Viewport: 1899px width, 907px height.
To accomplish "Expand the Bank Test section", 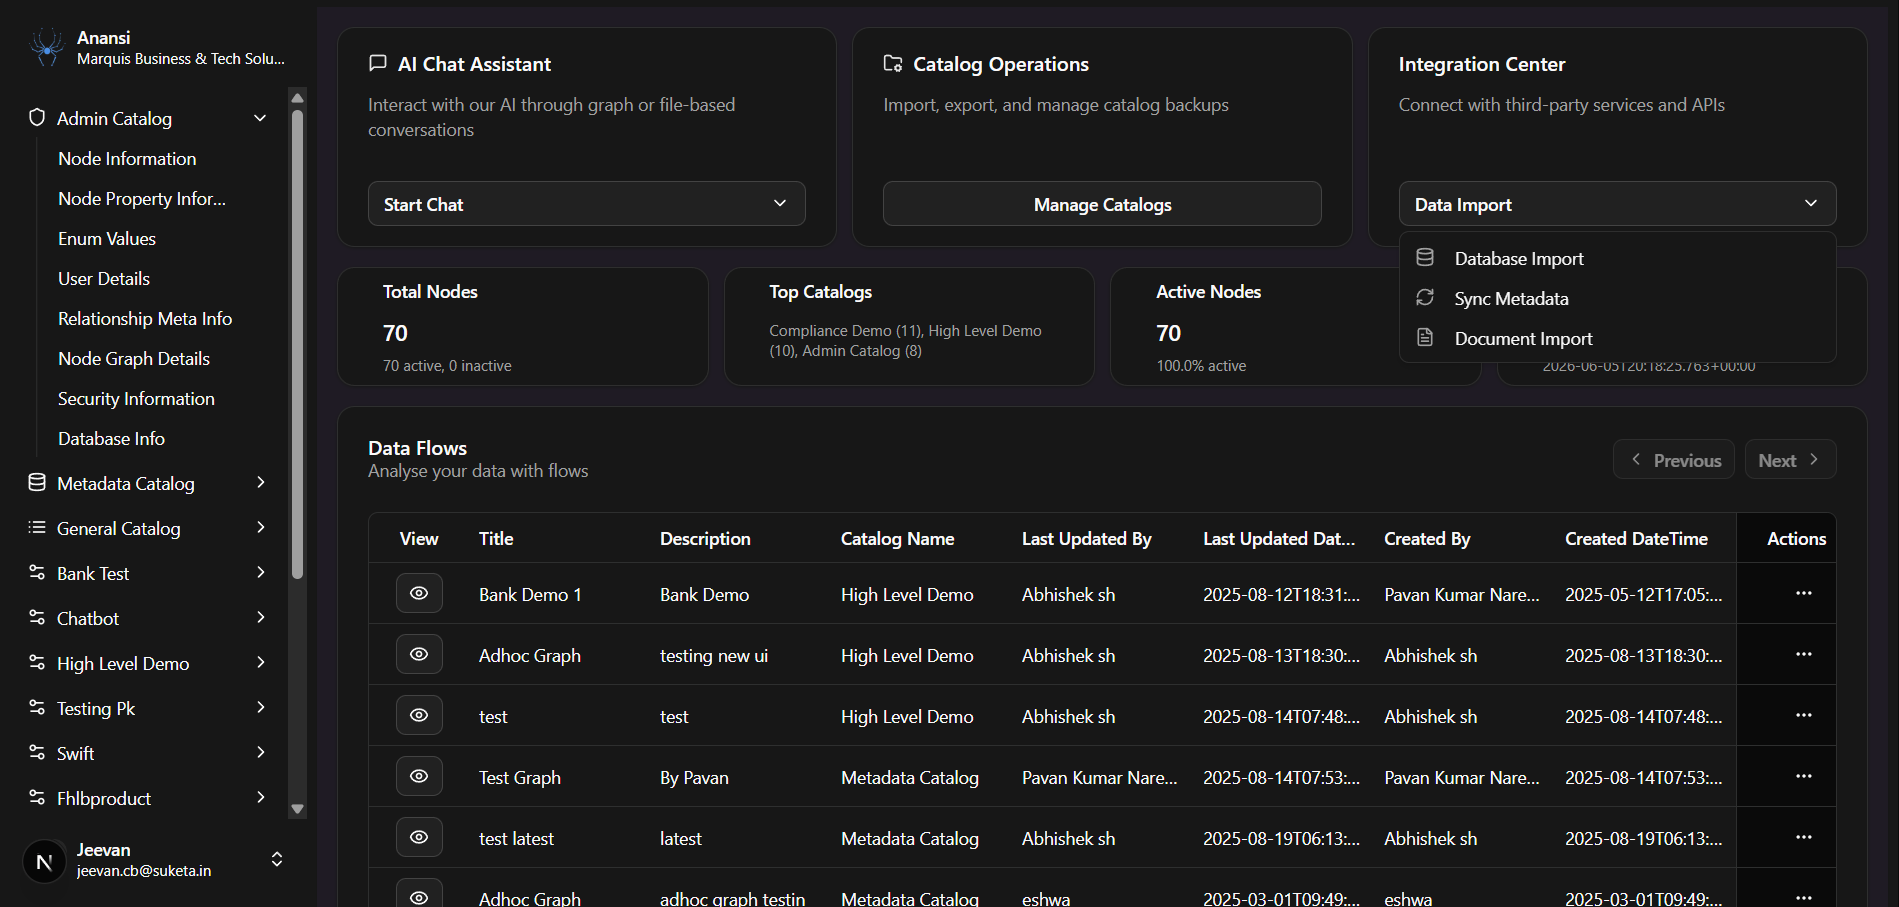I will 260,573.
